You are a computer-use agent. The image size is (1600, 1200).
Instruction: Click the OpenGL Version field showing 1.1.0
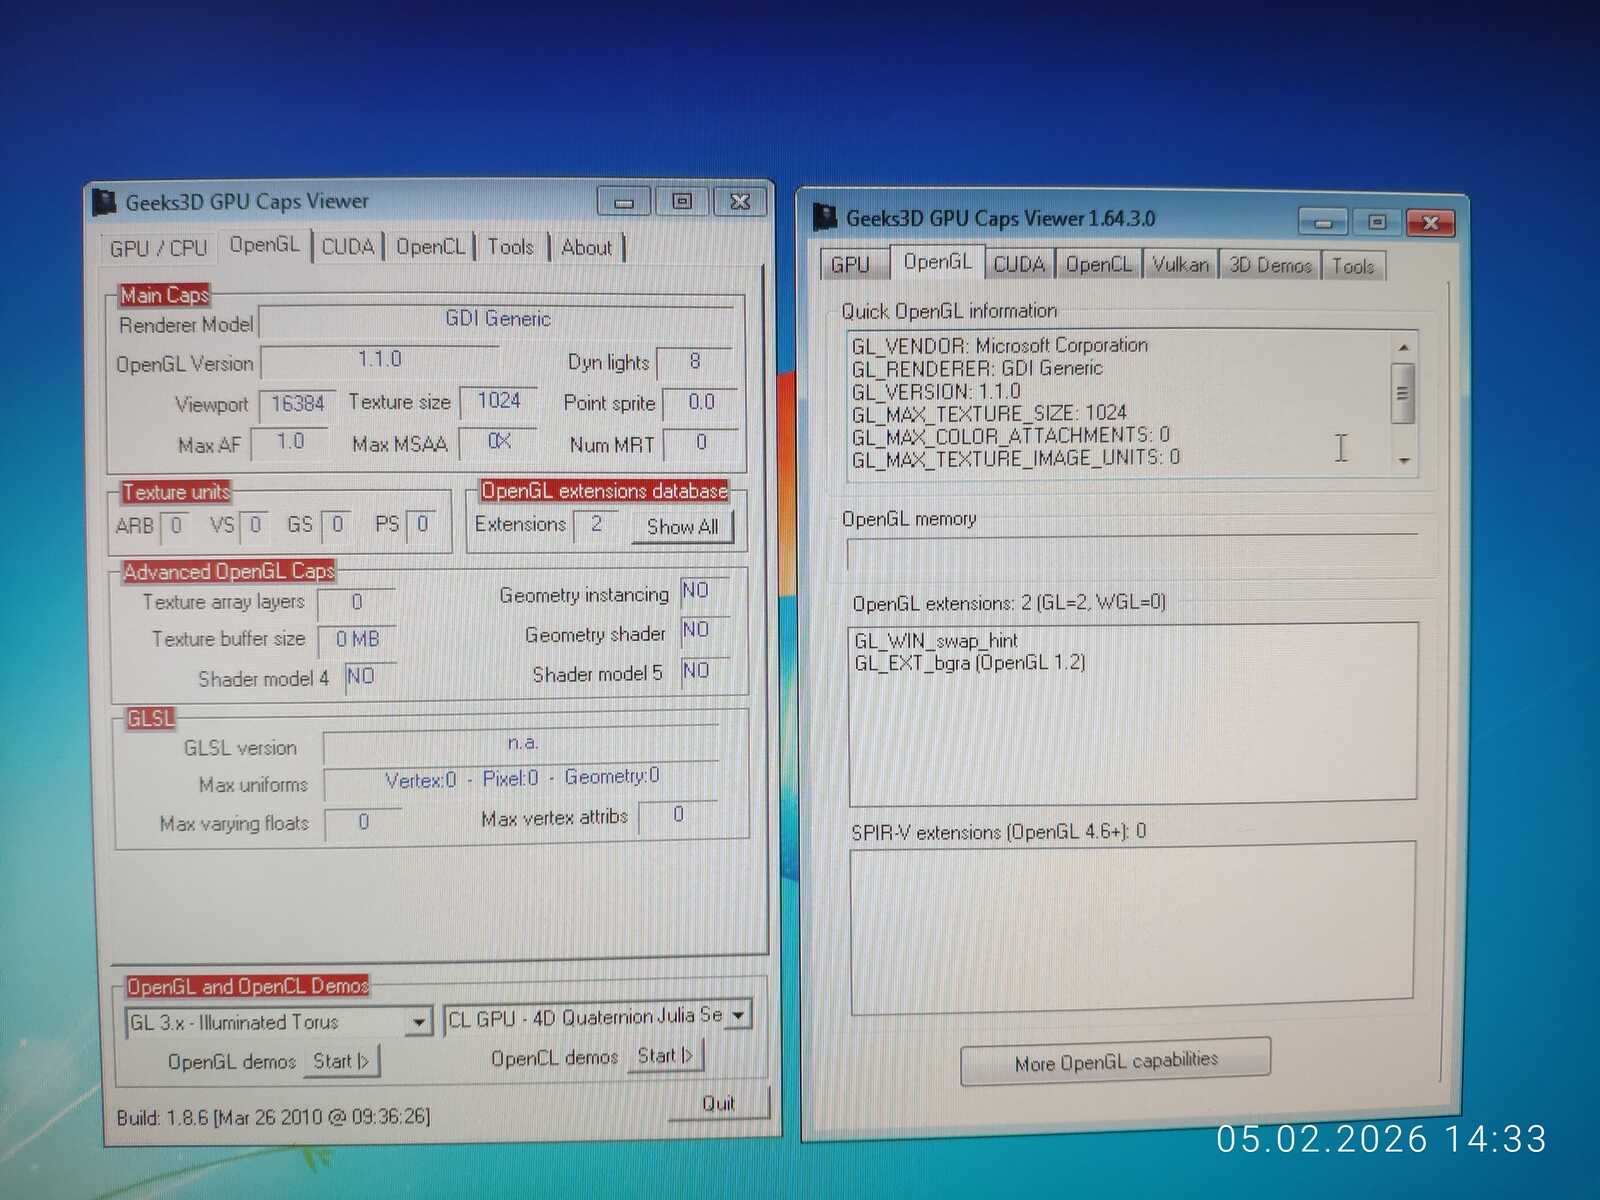pos(379,360)
